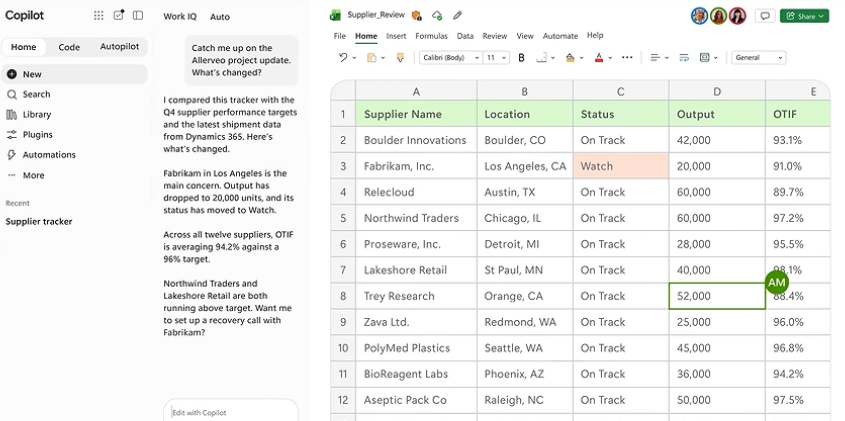Apply the Fill Color bucket
The width and height of the screenshot is (845, 421).
click(570, 58)
